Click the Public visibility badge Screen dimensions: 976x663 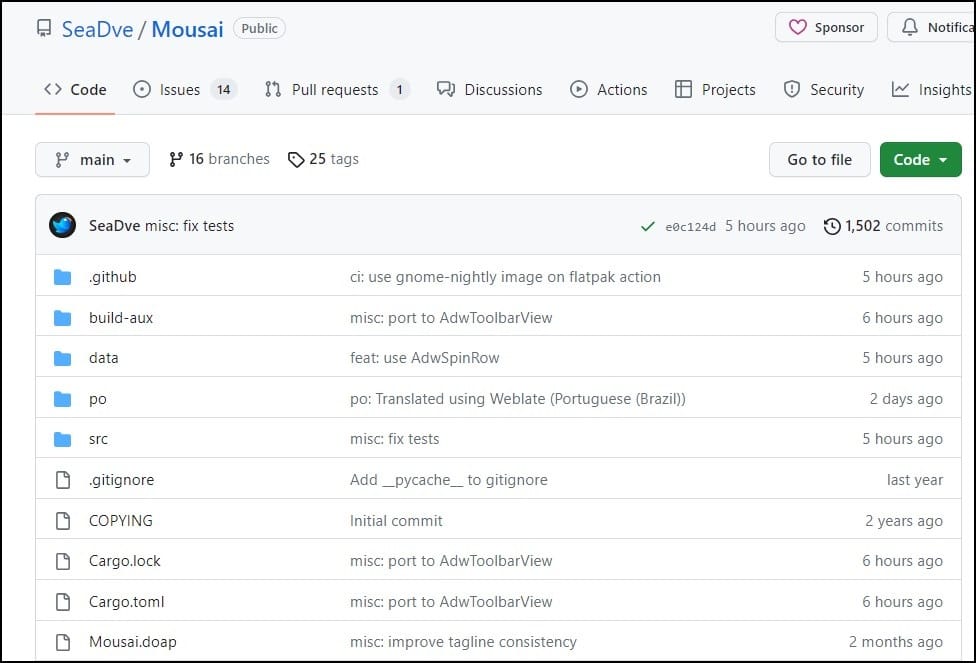259,28
